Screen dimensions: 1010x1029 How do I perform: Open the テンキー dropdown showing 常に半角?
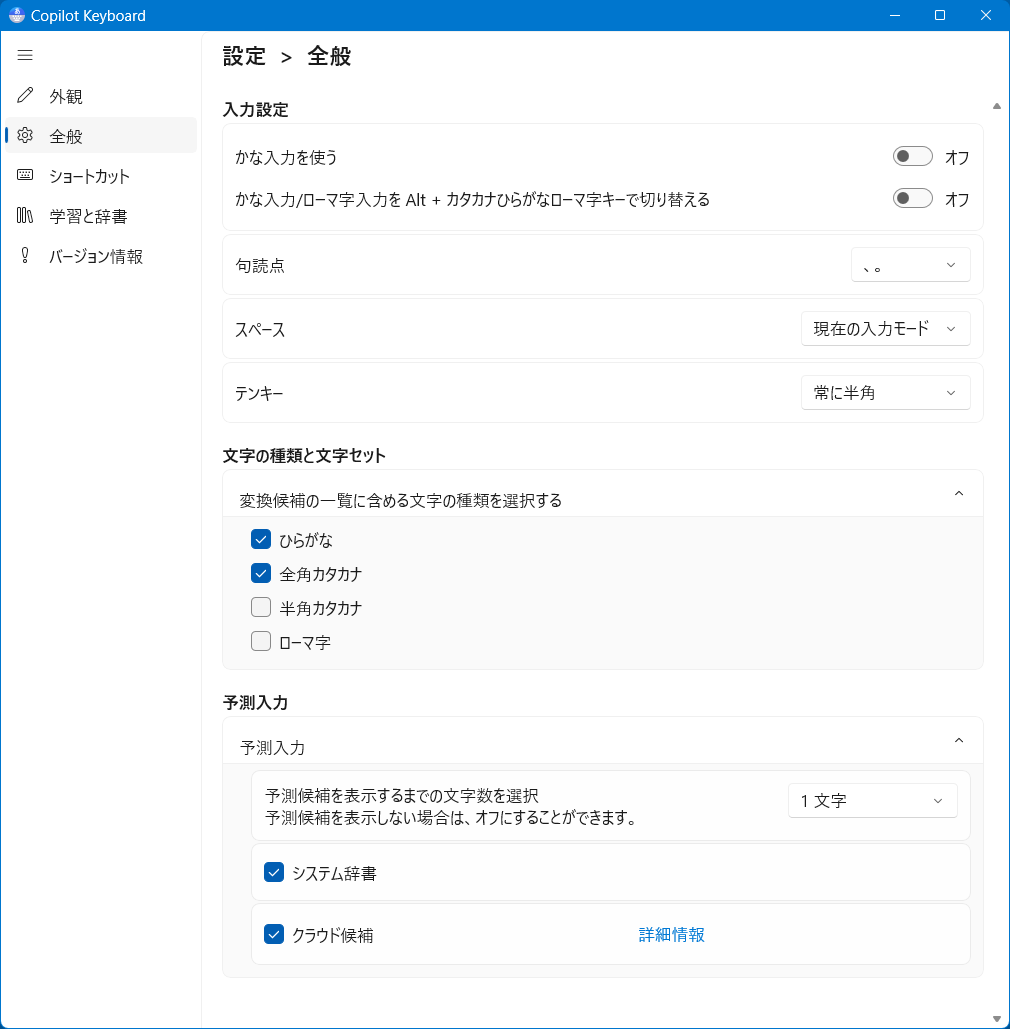click(885, 392)
